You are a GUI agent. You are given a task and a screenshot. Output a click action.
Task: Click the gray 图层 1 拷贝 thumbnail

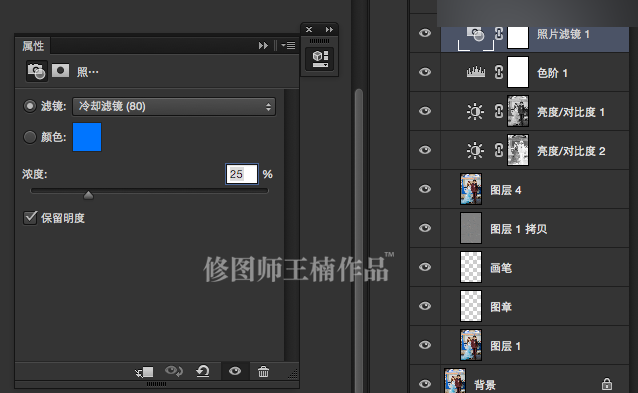pyautogui.click(x=471, y=228)
